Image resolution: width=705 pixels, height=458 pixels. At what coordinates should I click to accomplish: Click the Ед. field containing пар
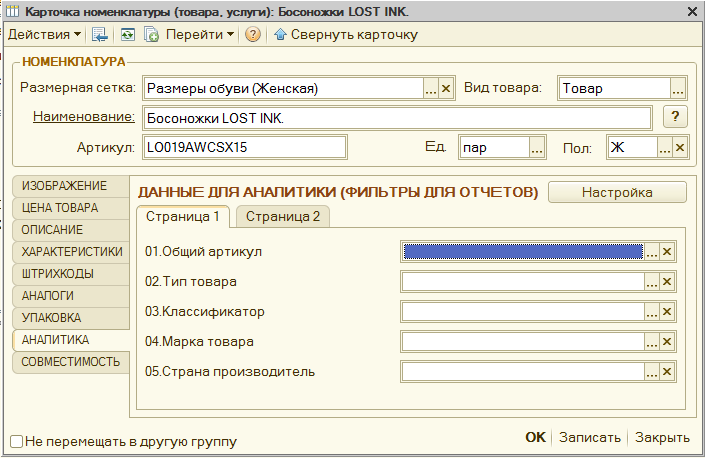click(x=495, y=147)
